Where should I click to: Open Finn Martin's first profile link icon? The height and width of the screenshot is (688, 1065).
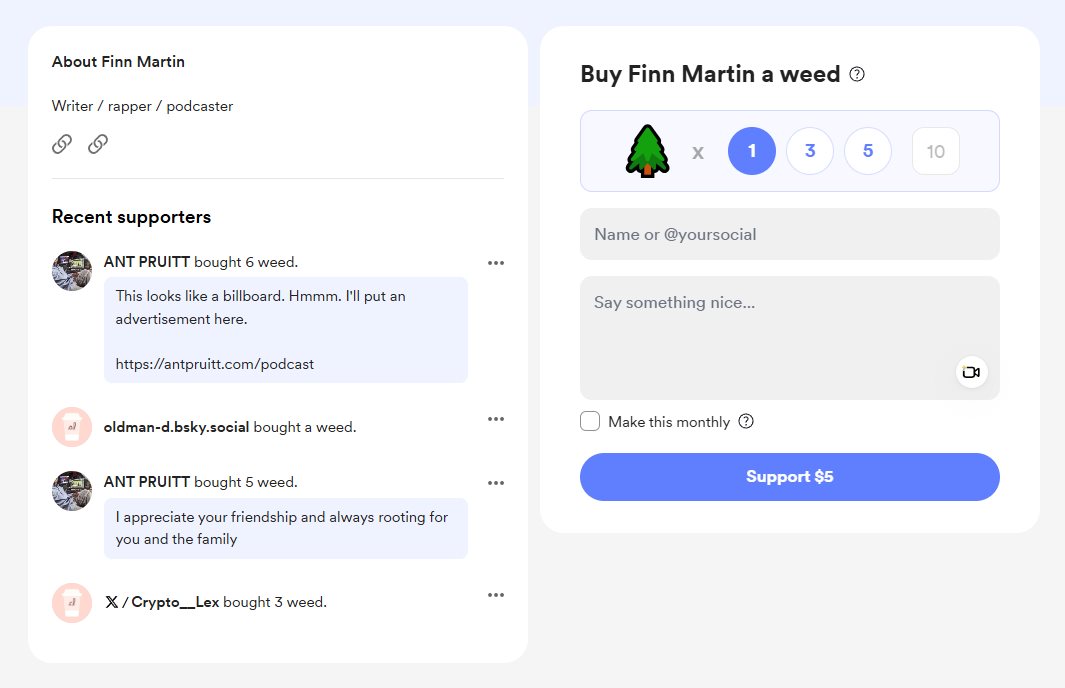tap(62, 144)
